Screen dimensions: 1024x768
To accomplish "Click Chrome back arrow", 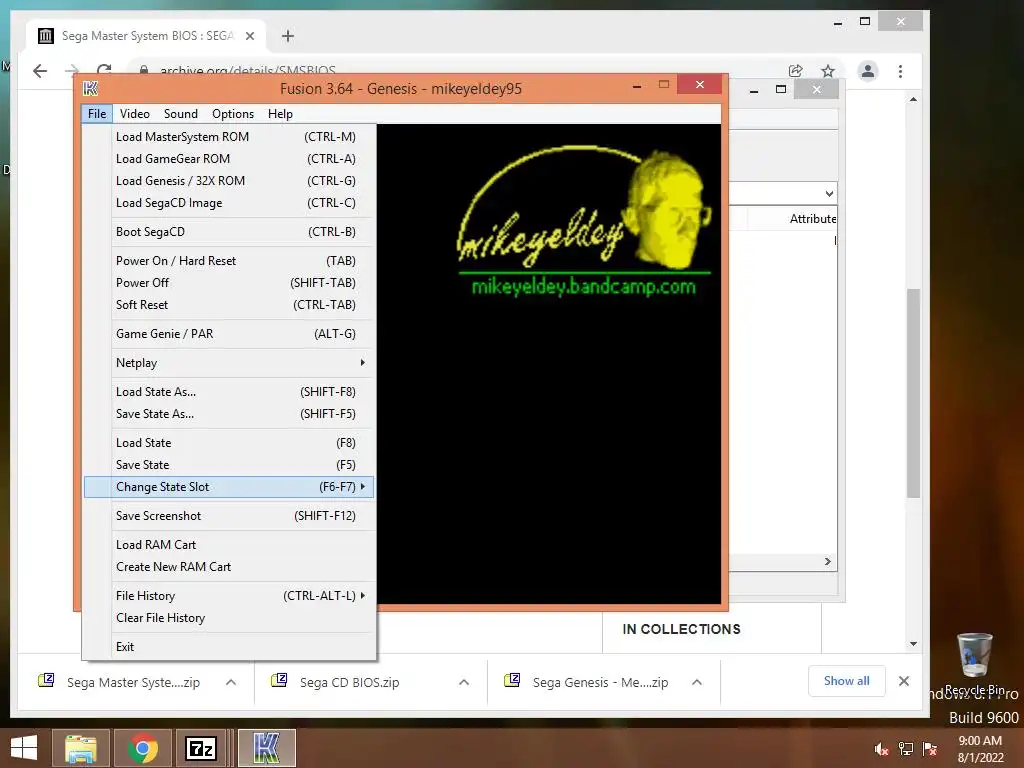I will (40, 71).
